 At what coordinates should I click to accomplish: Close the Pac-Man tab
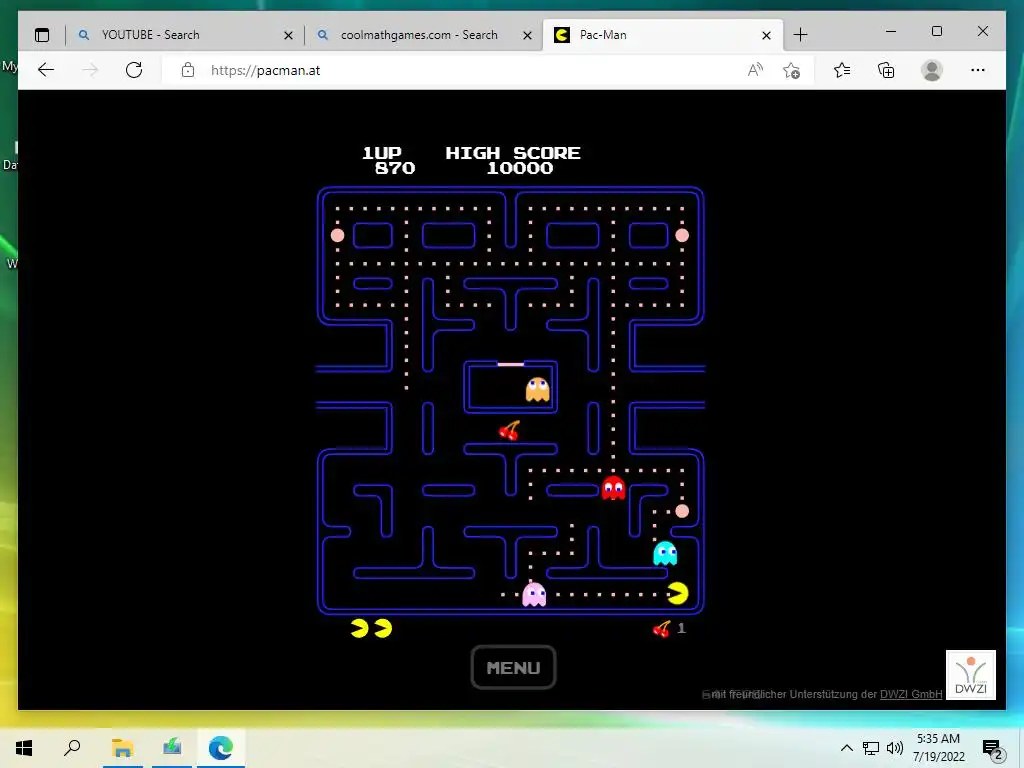766,35
